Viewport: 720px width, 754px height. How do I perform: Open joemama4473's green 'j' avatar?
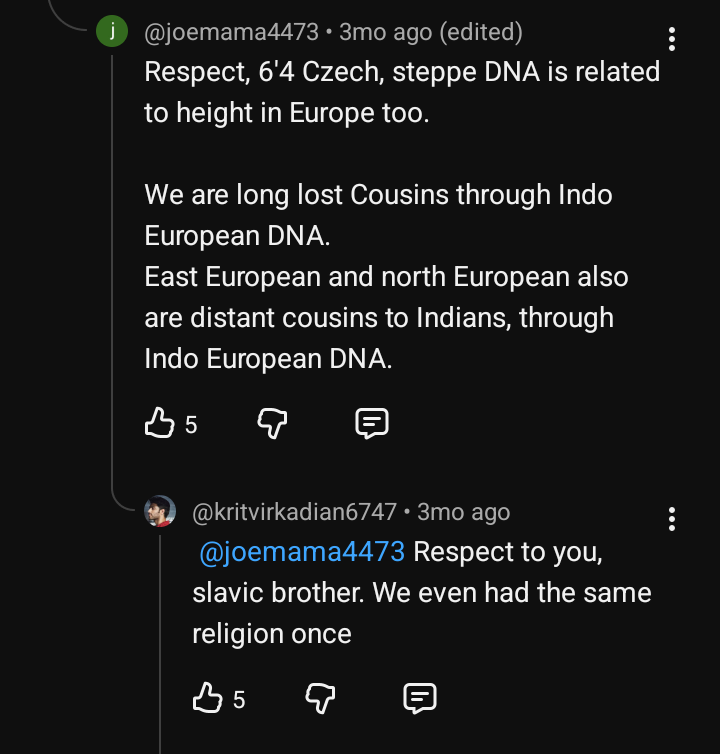click(112, 31)
